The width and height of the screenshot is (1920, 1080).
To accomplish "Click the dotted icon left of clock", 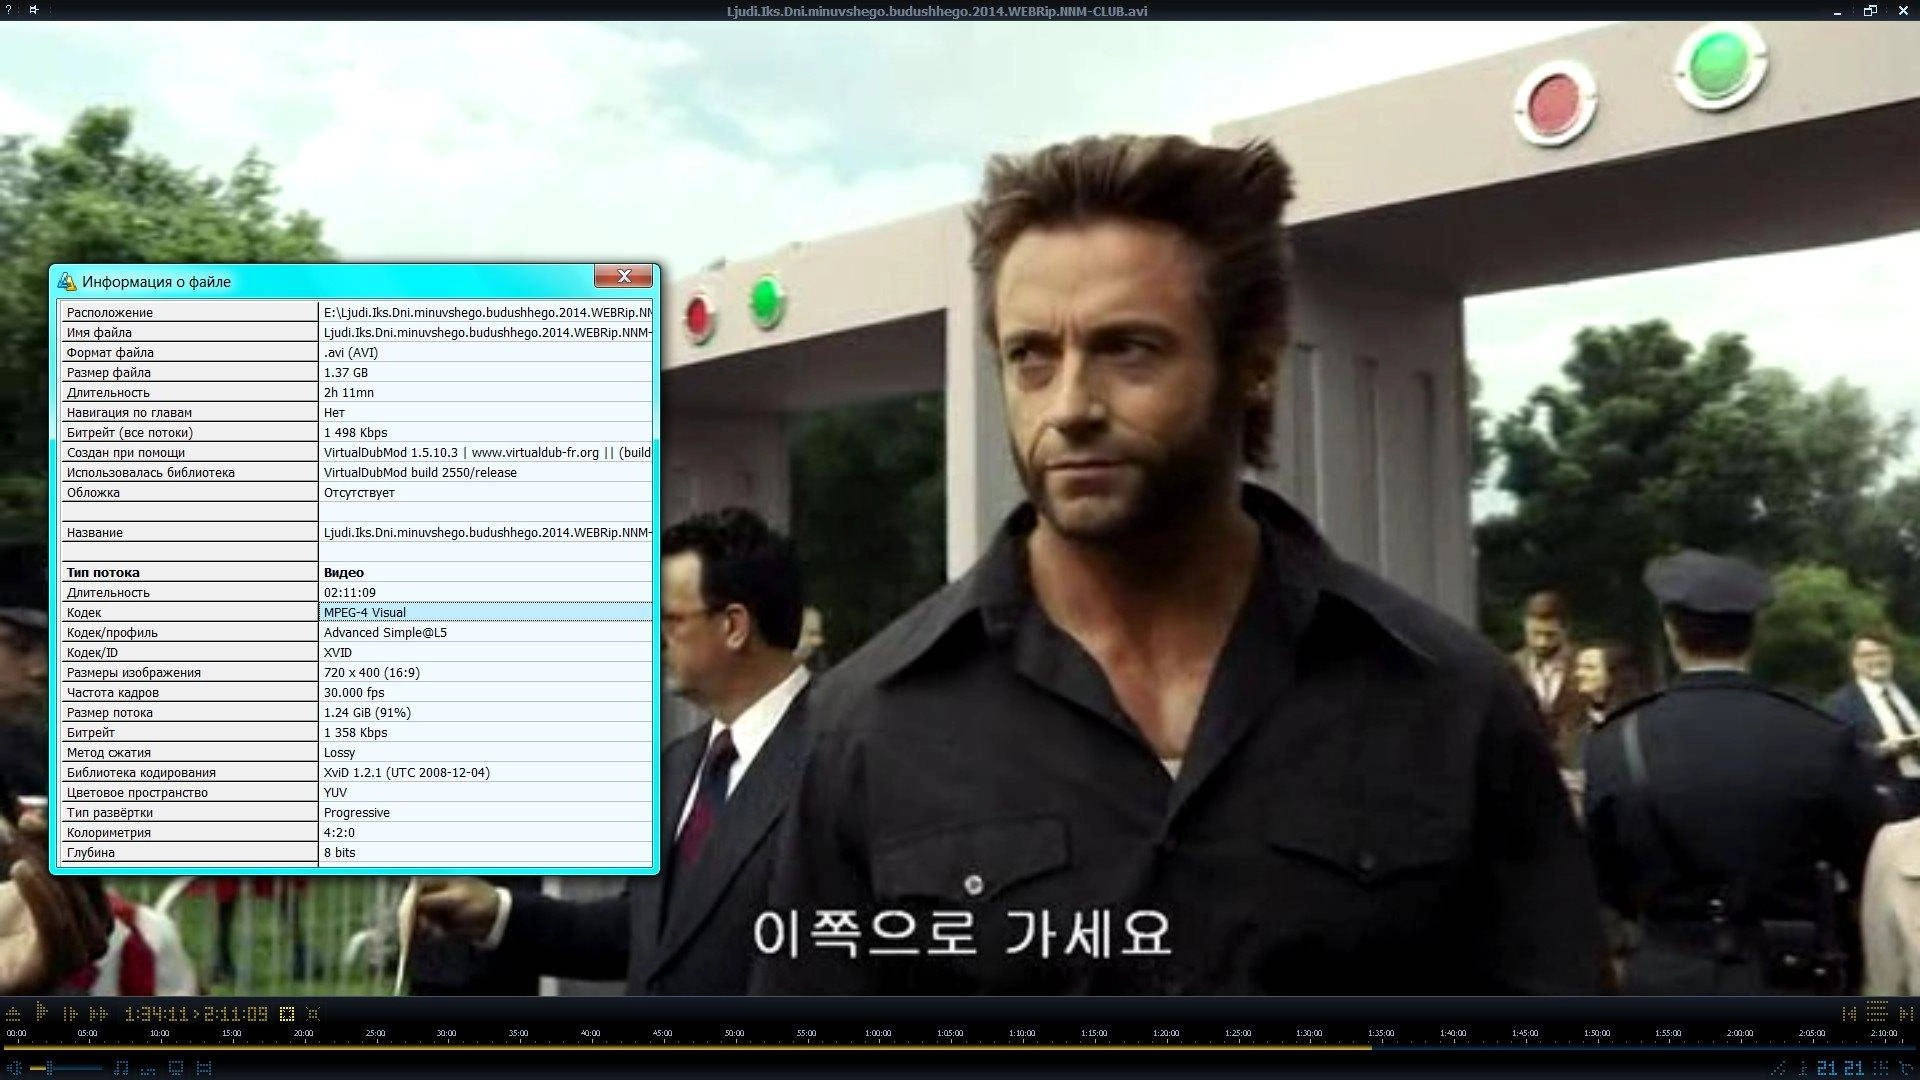I will [x=1803, y=1068].
